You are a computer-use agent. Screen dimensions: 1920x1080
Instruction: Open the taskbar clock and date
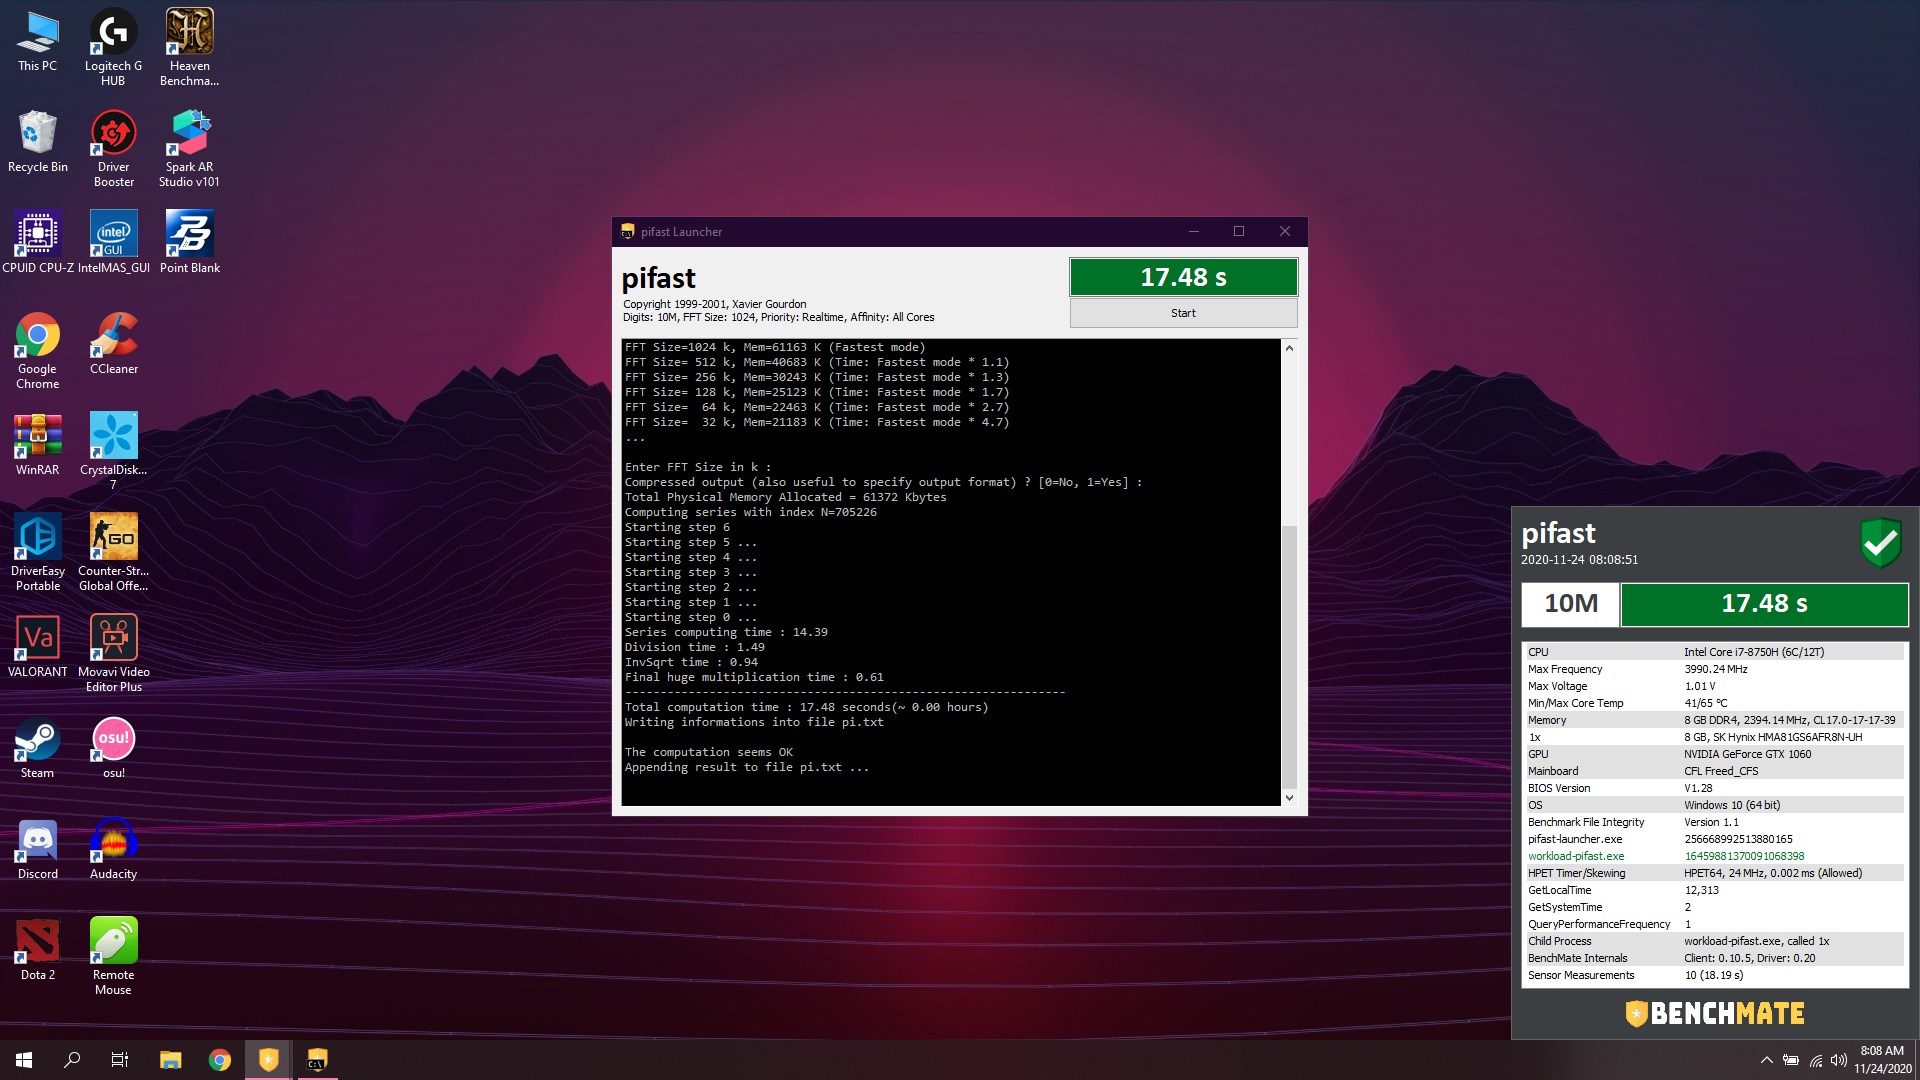1882,1060
